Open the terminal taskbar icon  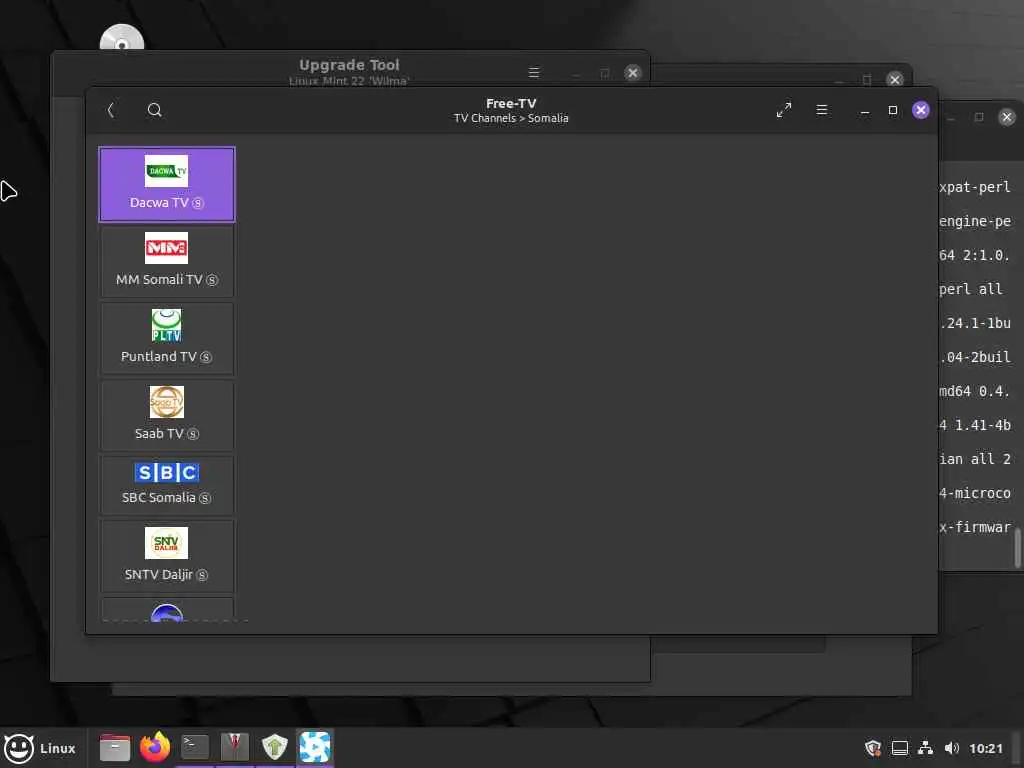point(195,748)
